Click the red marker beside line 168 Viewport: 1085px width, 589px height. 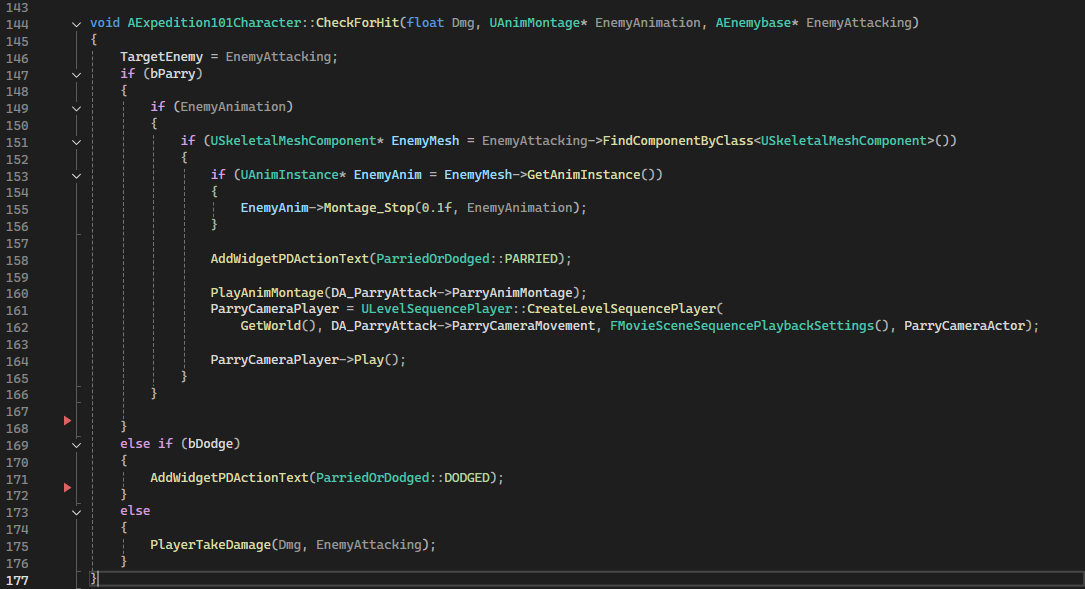coord(68,420)
